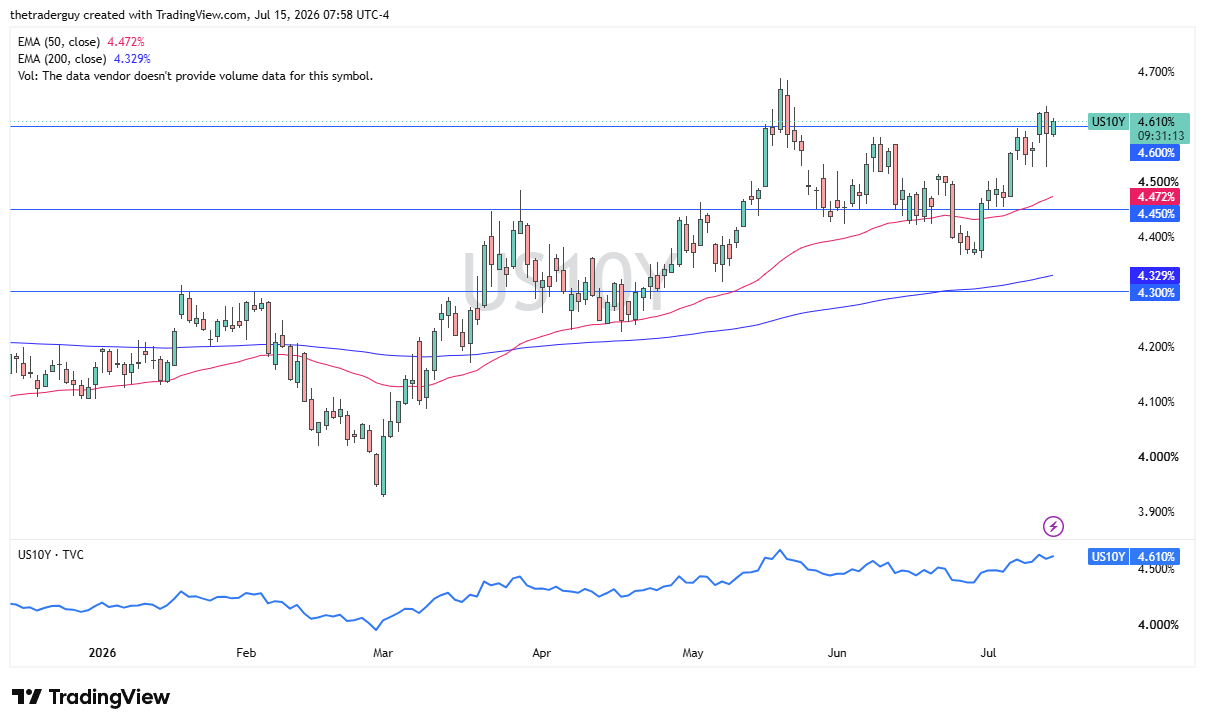This screenshot has height=727, width=1205.
Task: Click the 4.400% price axis tick
Action: point(1158,237)
